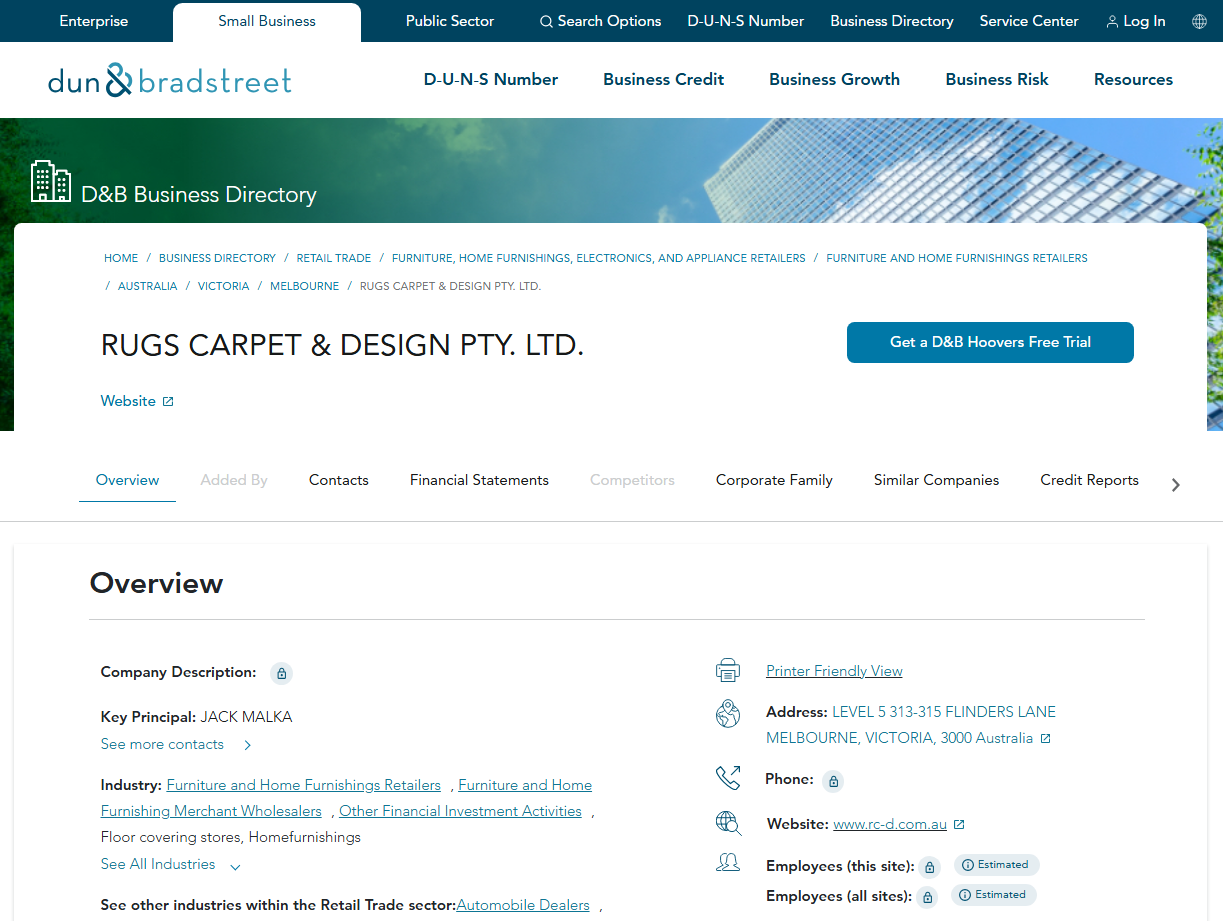Open D-U-N-S Number in top utility bar
This screenshot has height=921, width=1223.
tap(745, 21)
